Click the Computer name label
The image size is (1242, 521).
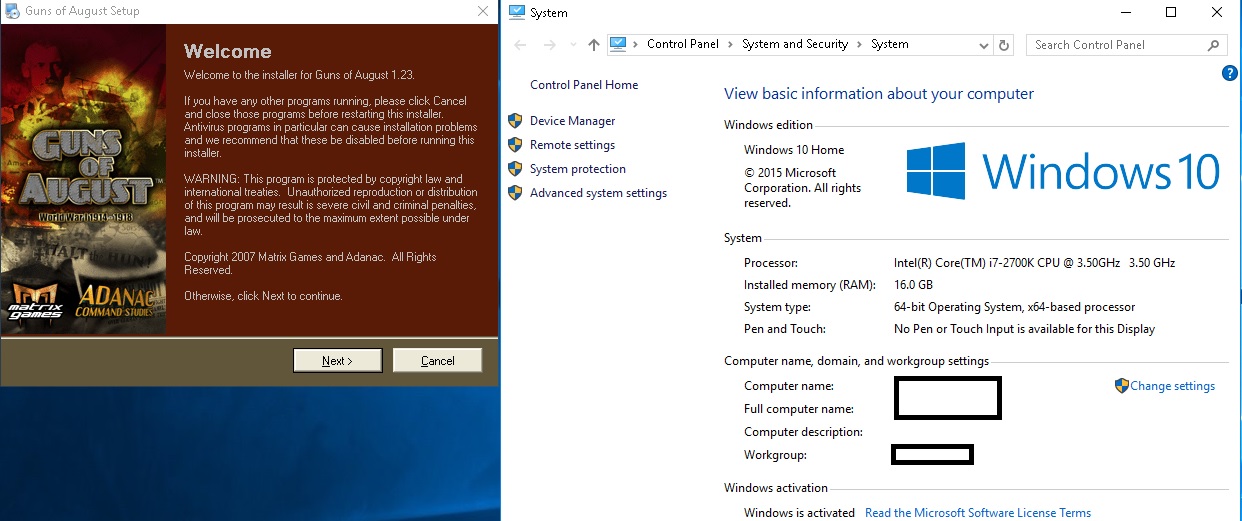pyautogui.click(x=788, y=386)
